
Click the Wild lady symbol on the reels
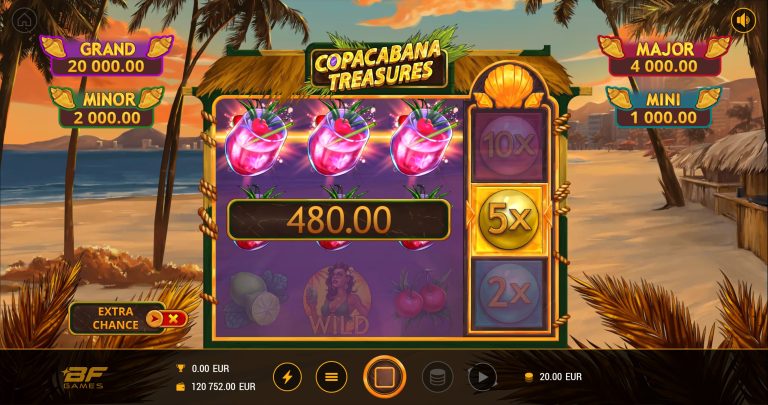tap(337, 299)
